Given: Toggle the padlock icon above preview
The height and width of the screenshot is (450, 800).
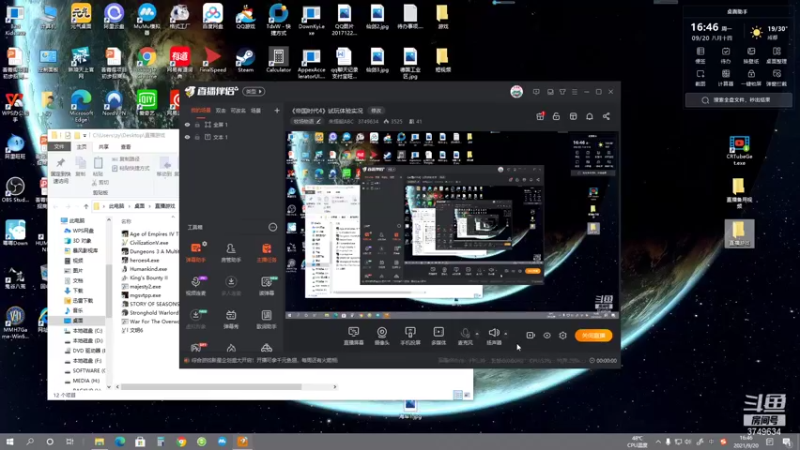Looking at the screenshot, I should click(x=556, y=116).
